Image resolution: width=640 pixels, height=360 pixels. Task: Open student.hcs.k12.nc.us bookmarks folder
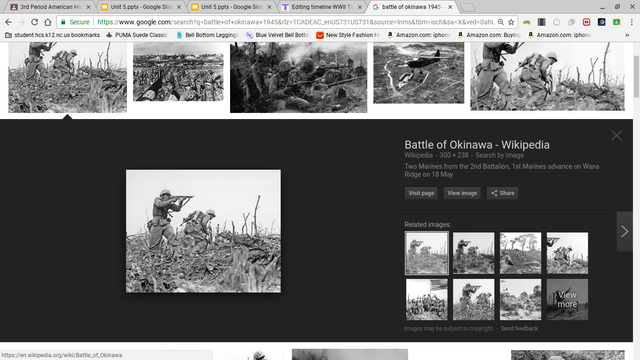point(52,35)
